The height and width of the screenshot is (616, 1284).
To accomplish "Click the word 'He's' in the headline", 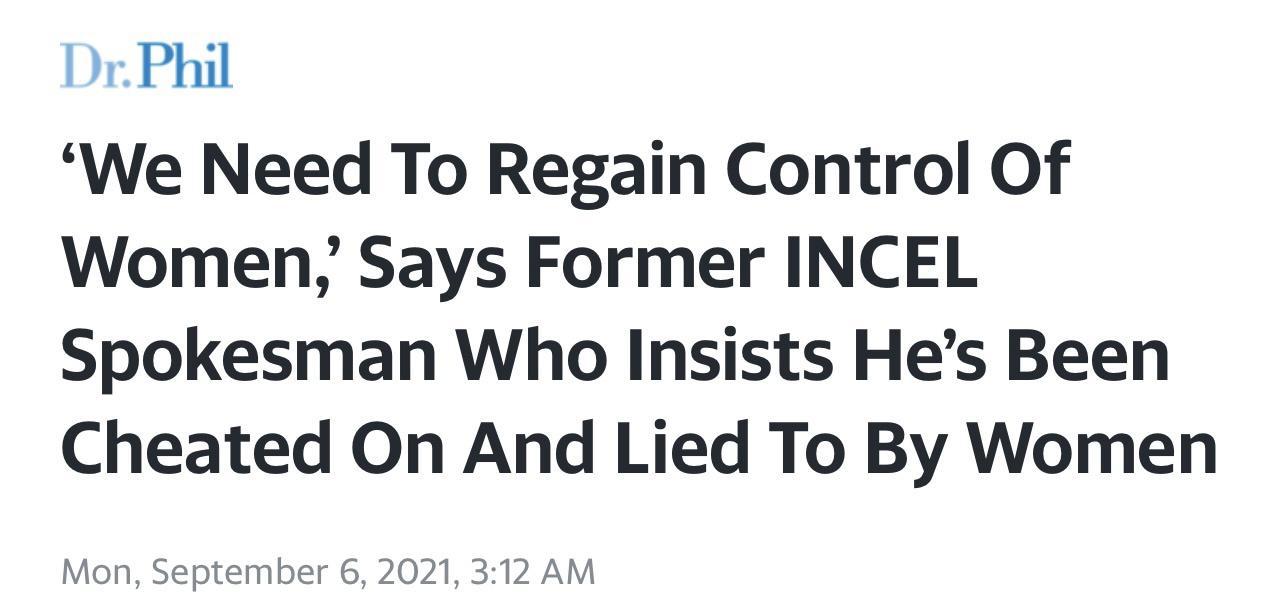I will click(922, 355).
